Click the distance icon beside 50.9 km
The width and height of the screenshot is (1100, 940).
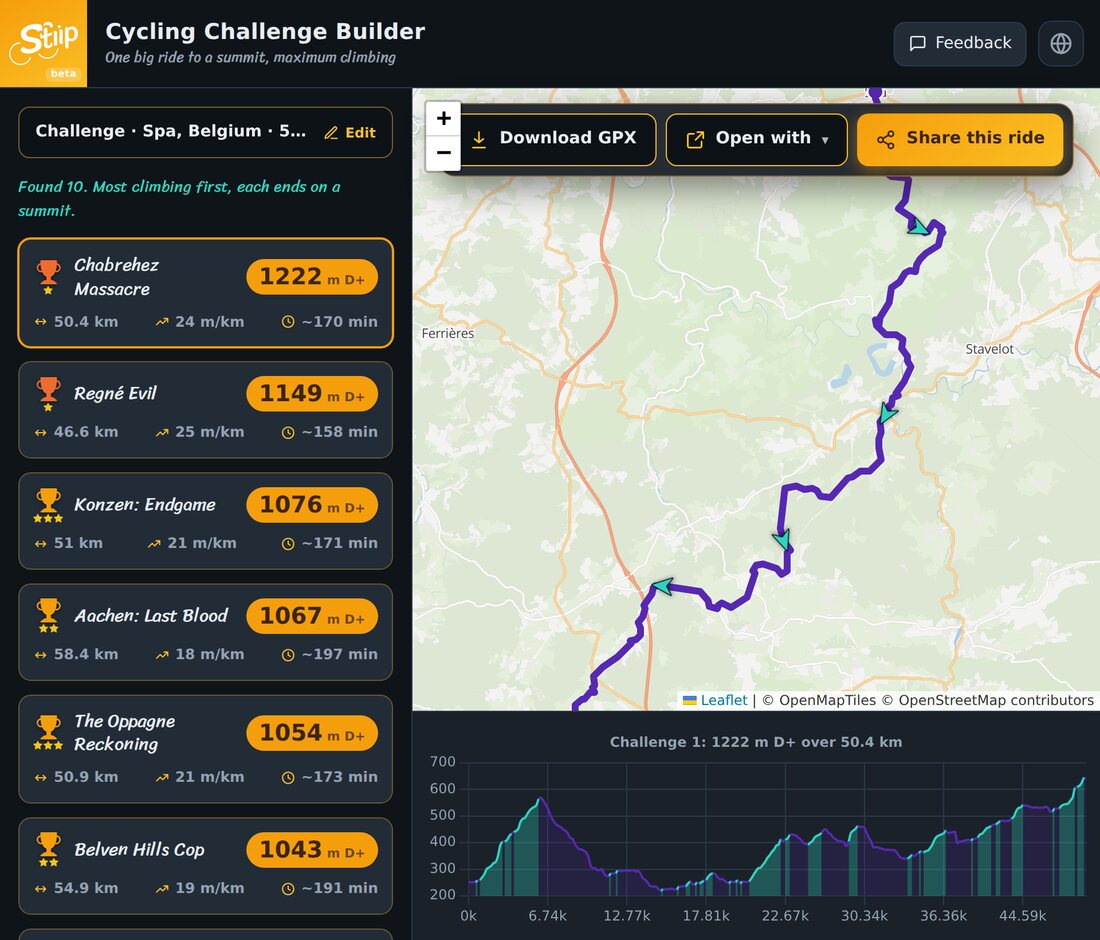pyautogui.click(x=41, y=777)
